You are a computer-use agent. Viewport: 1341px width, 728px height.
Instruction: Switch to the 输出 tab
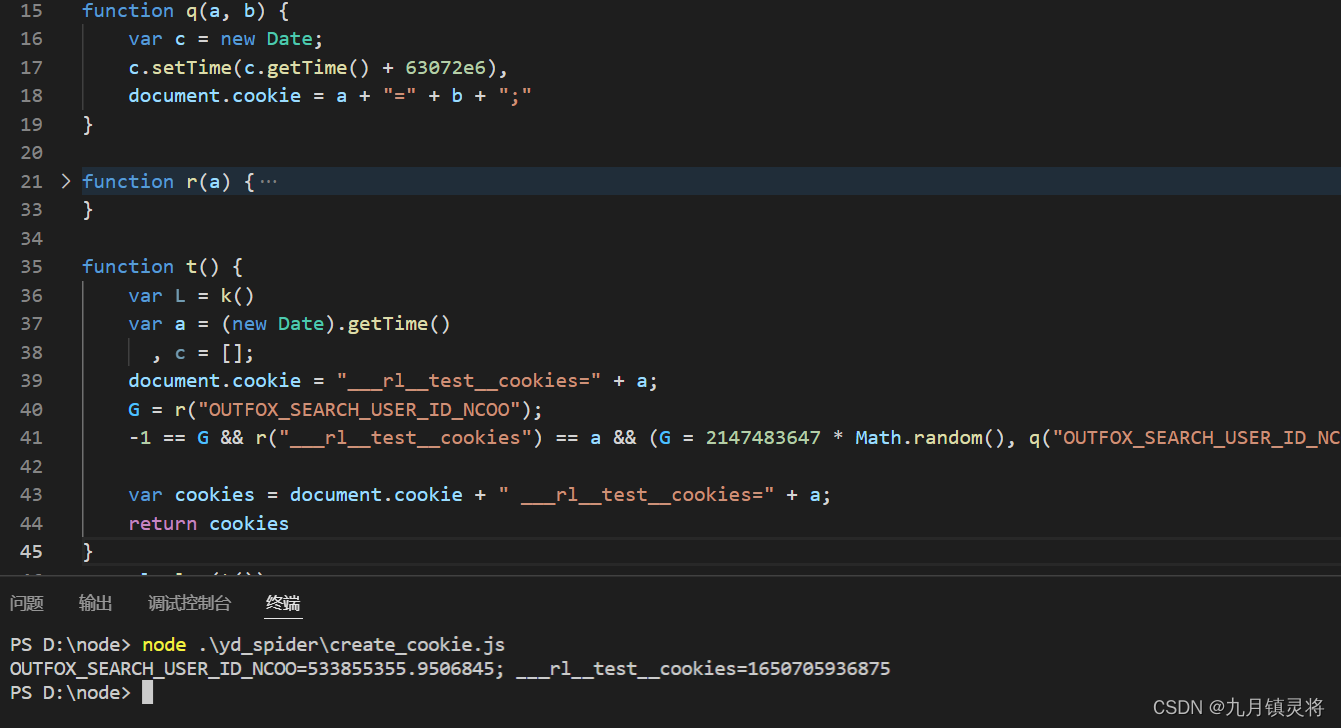[x=96, y=603]
